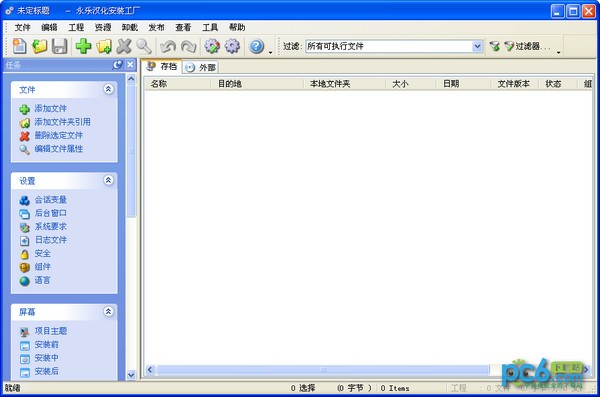600x397 pixels.
Task: Sort by the 名称 column header
Action: [178, 84]
